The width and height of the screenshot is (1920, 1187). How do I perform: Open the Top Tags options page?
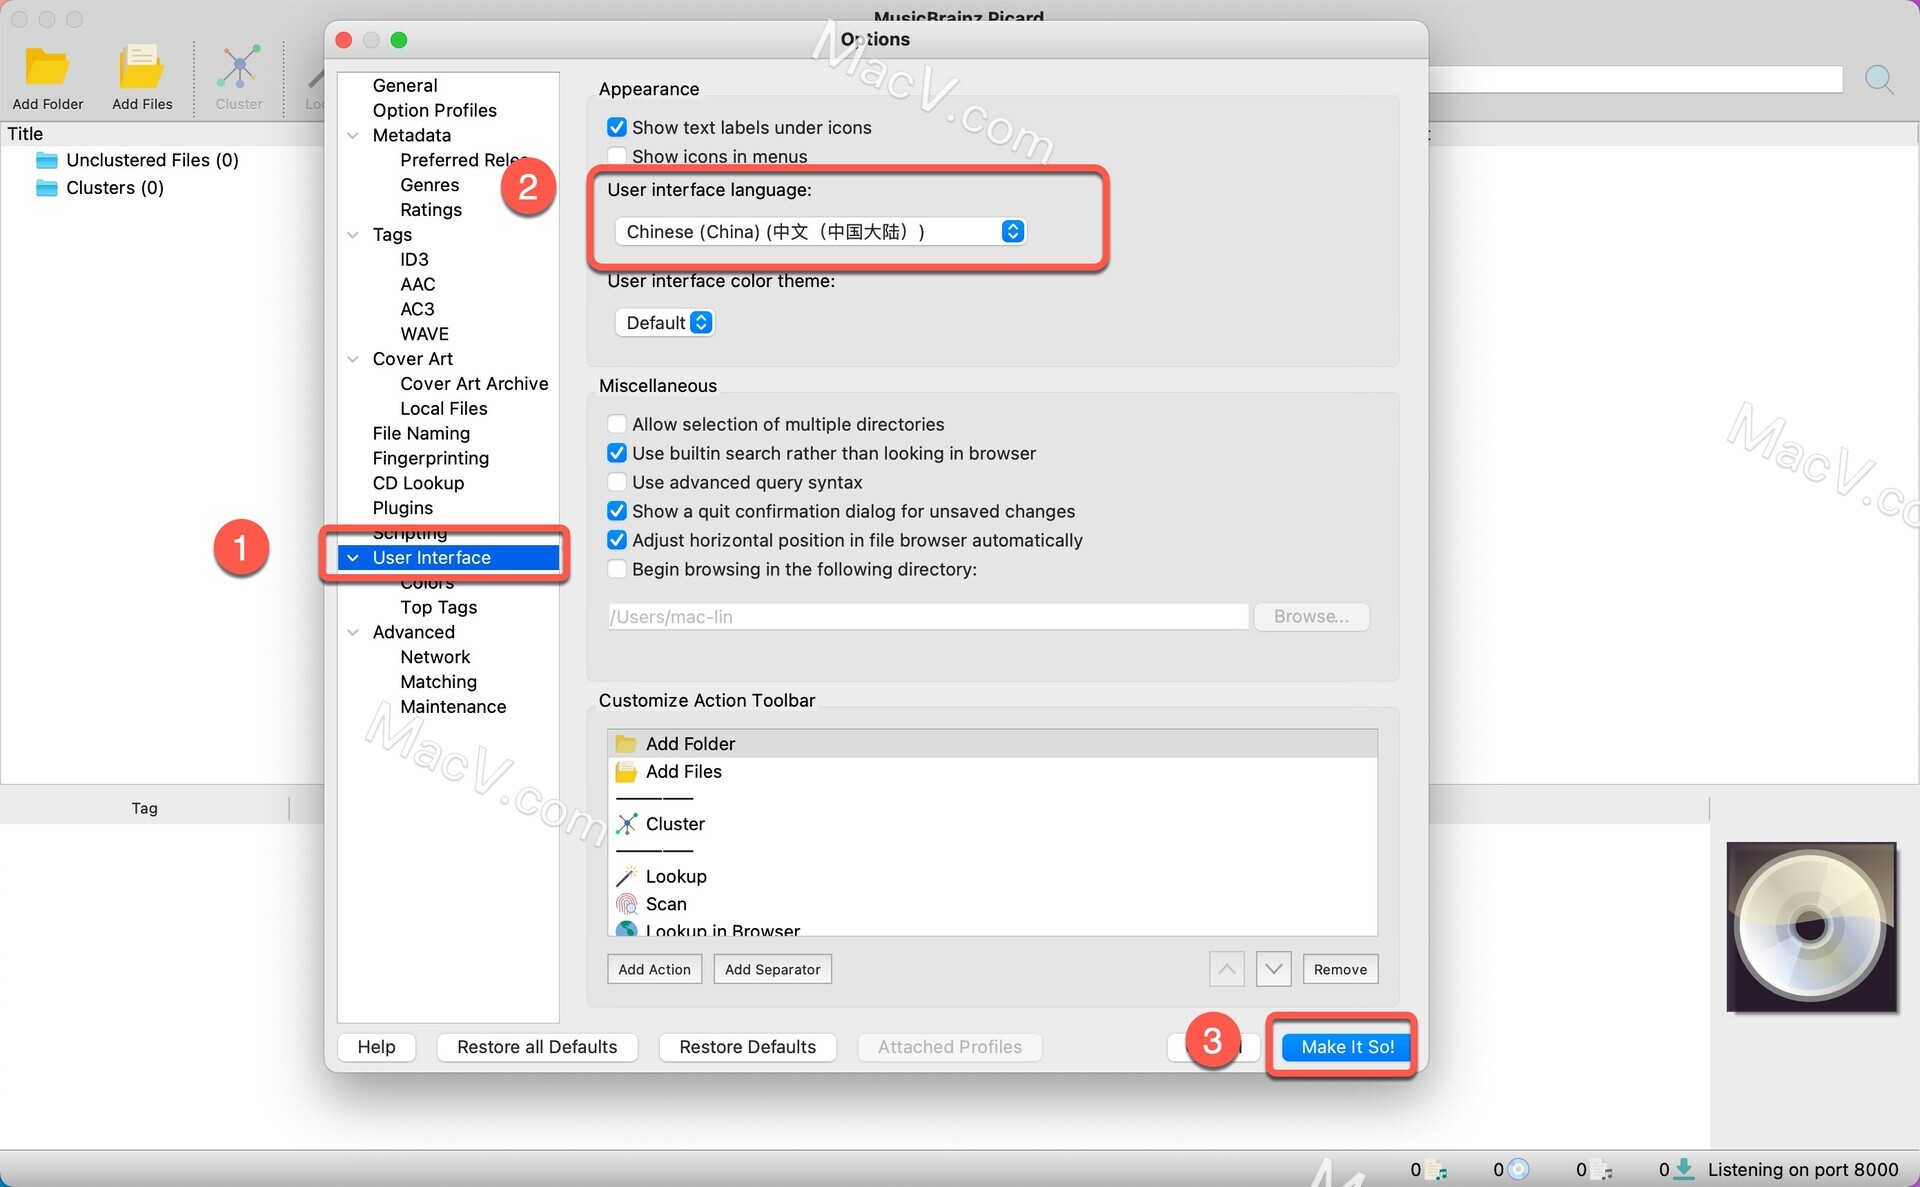click(439, 608)
